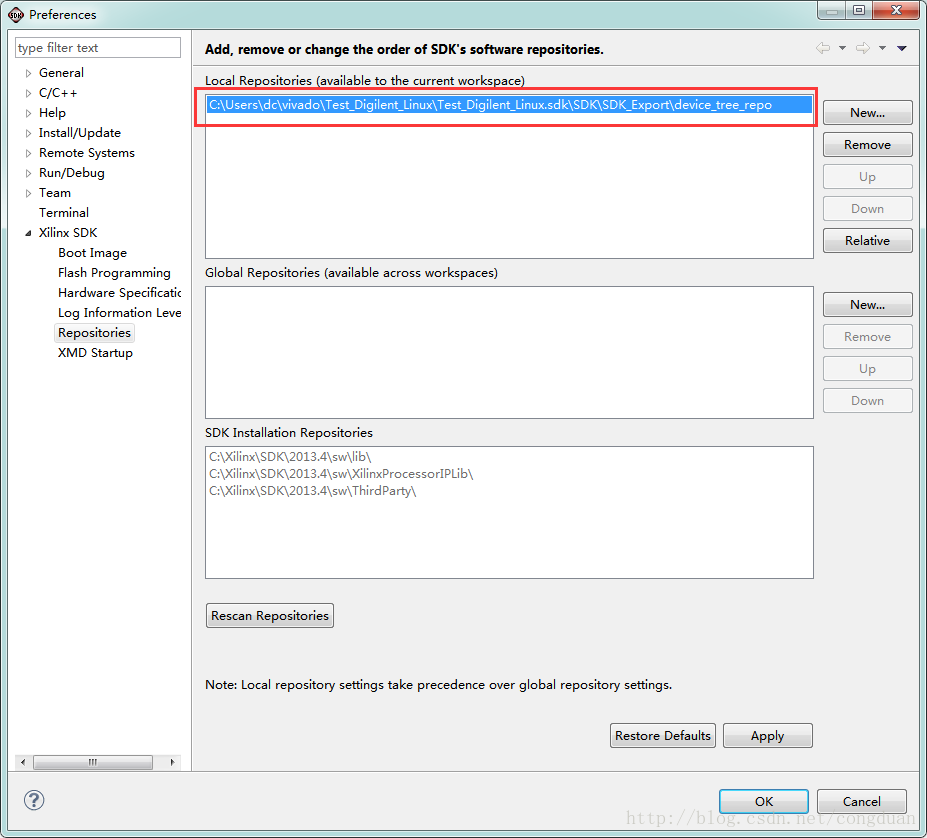
Task: Expand the Install/Update tree node
Action: pos(28,133)
